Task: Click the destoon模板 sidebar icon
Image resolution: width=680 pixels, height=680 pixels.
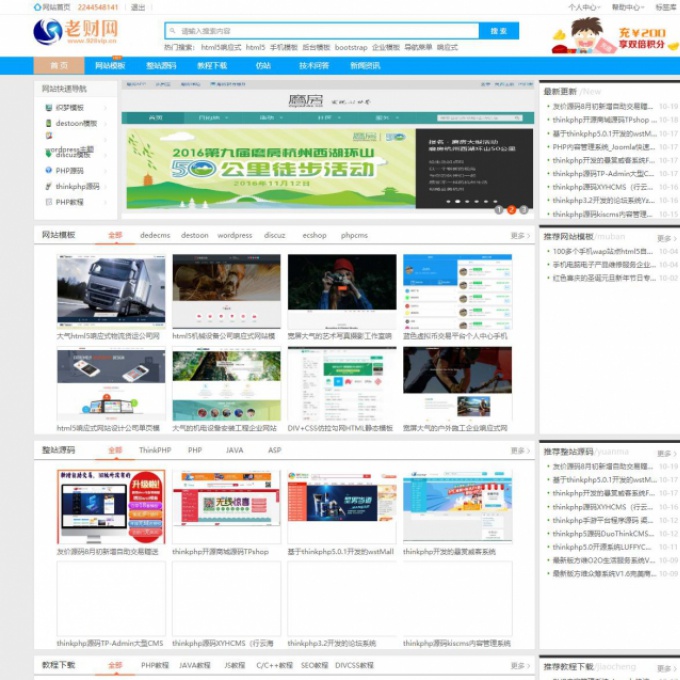Action: click(49, 123)
